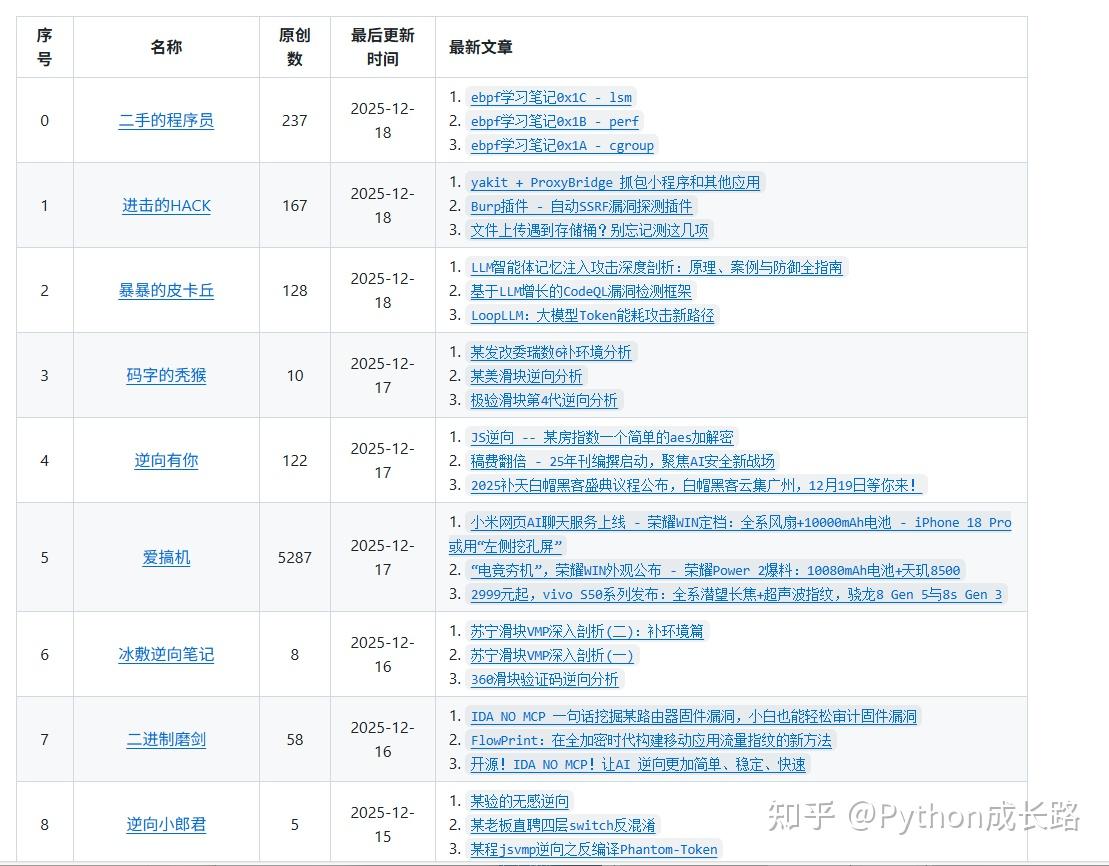Open article ebpf学习笔记0x1C - lsm
This screenshot has height=866, width=1109.
click(551, 98)
